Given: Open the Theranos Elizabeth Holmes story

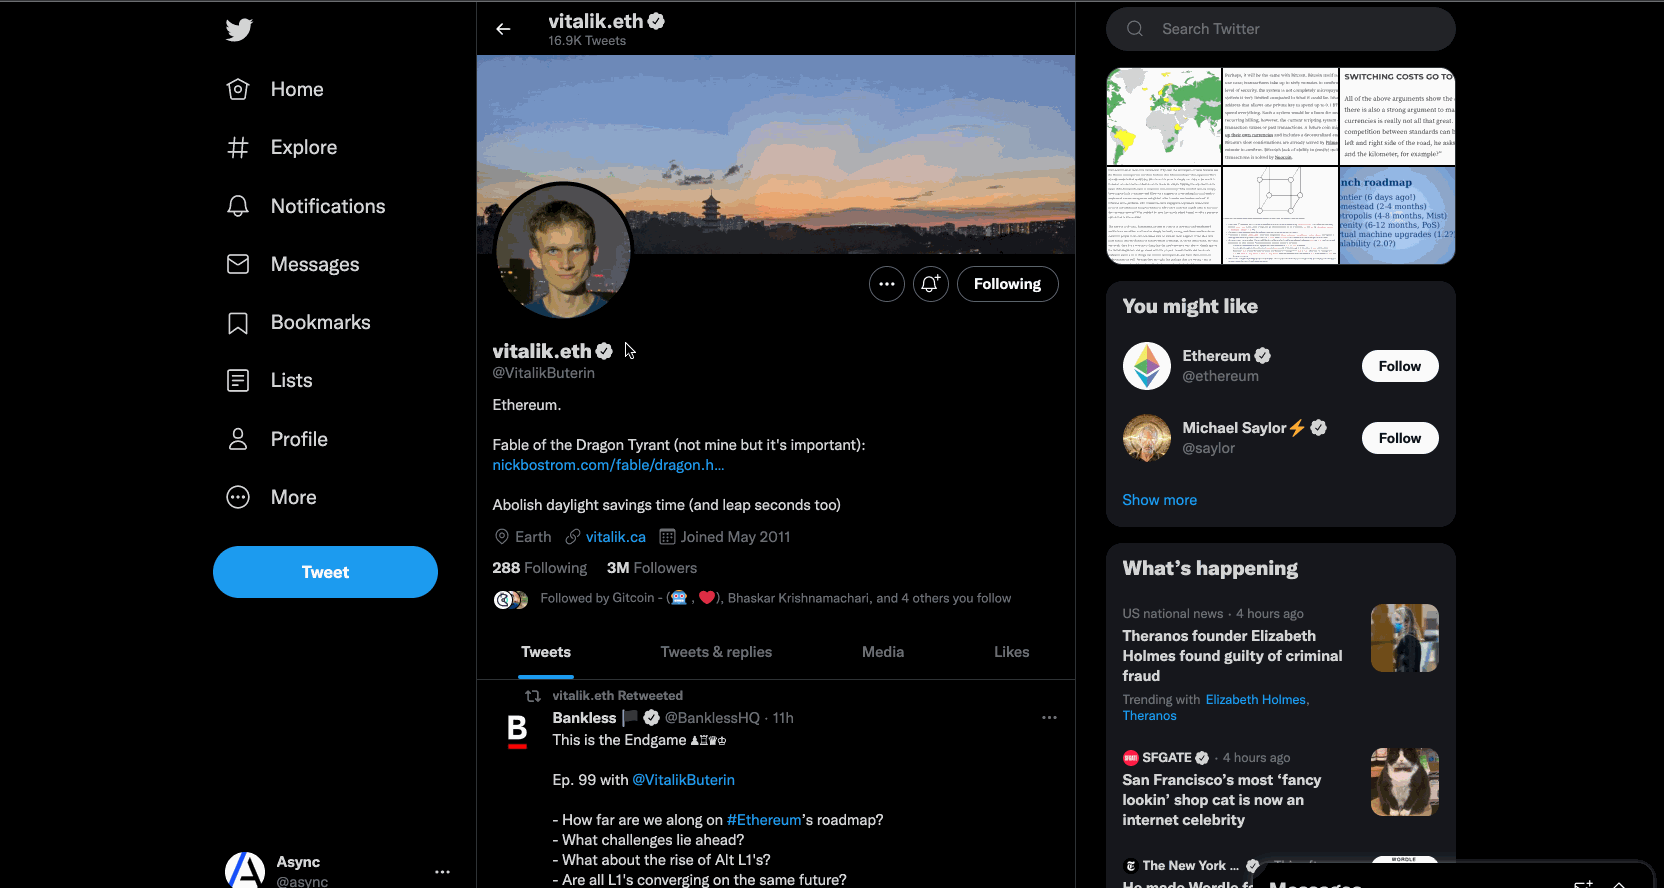Looking at the screenshot, I should 1232,656.
